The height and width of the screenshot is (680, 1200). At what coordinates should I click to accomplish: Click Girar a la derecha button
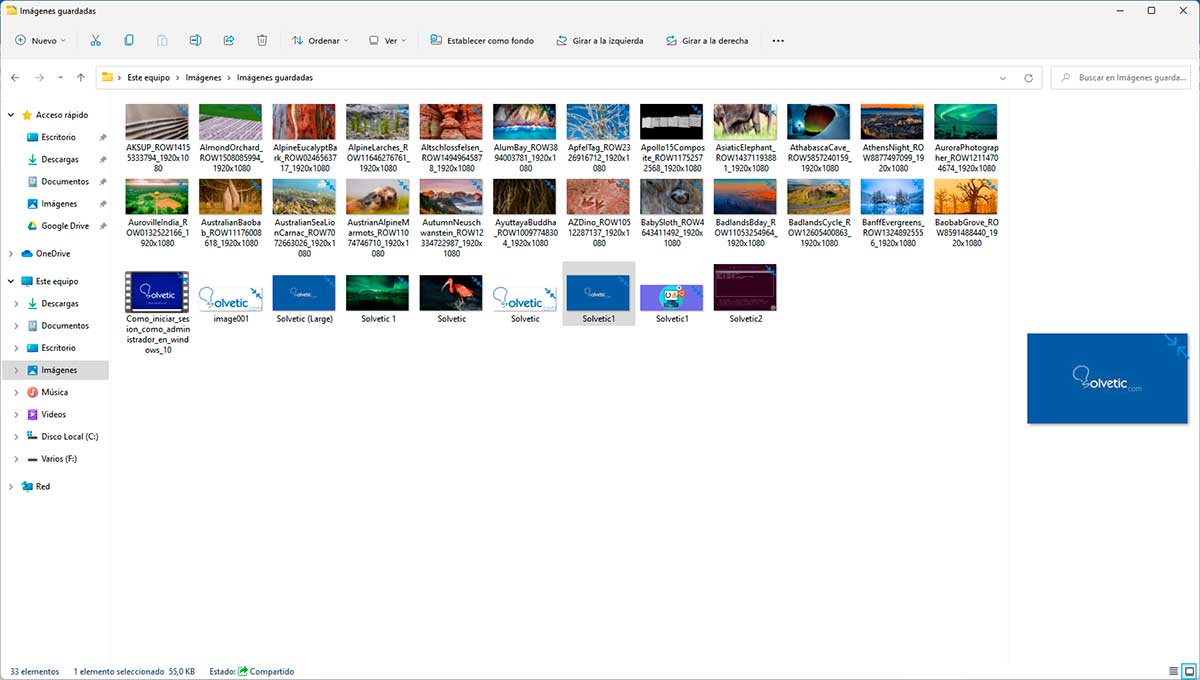pyautogui.click(x=705, y=41)
